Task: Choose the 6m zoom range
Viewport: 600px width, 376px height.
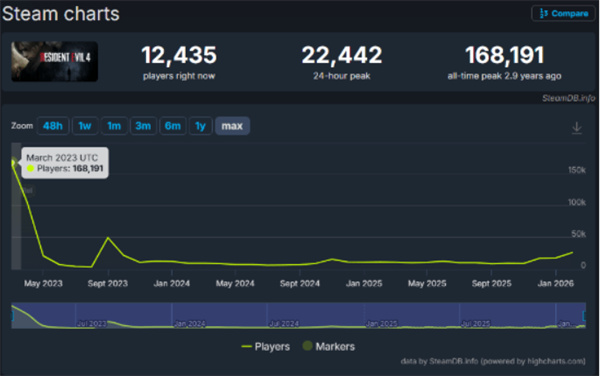Action: point(173,126)
